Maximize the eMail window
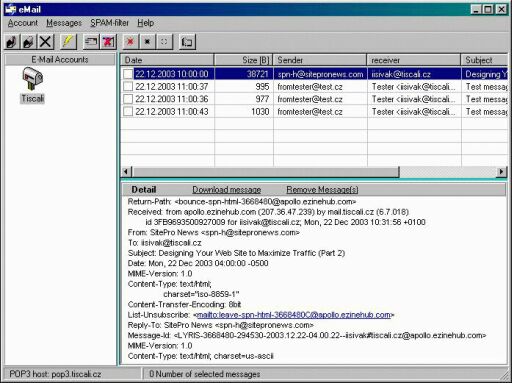Image resolution: width=512 pixels, height=383 pixels. (x=488, y=9)
